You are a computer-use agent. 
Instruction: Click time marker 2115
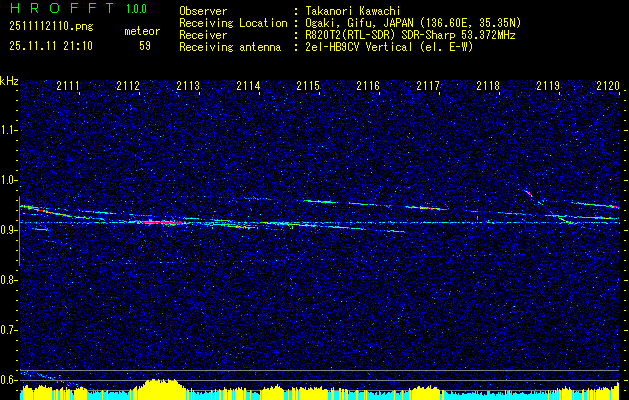(308, 86)
